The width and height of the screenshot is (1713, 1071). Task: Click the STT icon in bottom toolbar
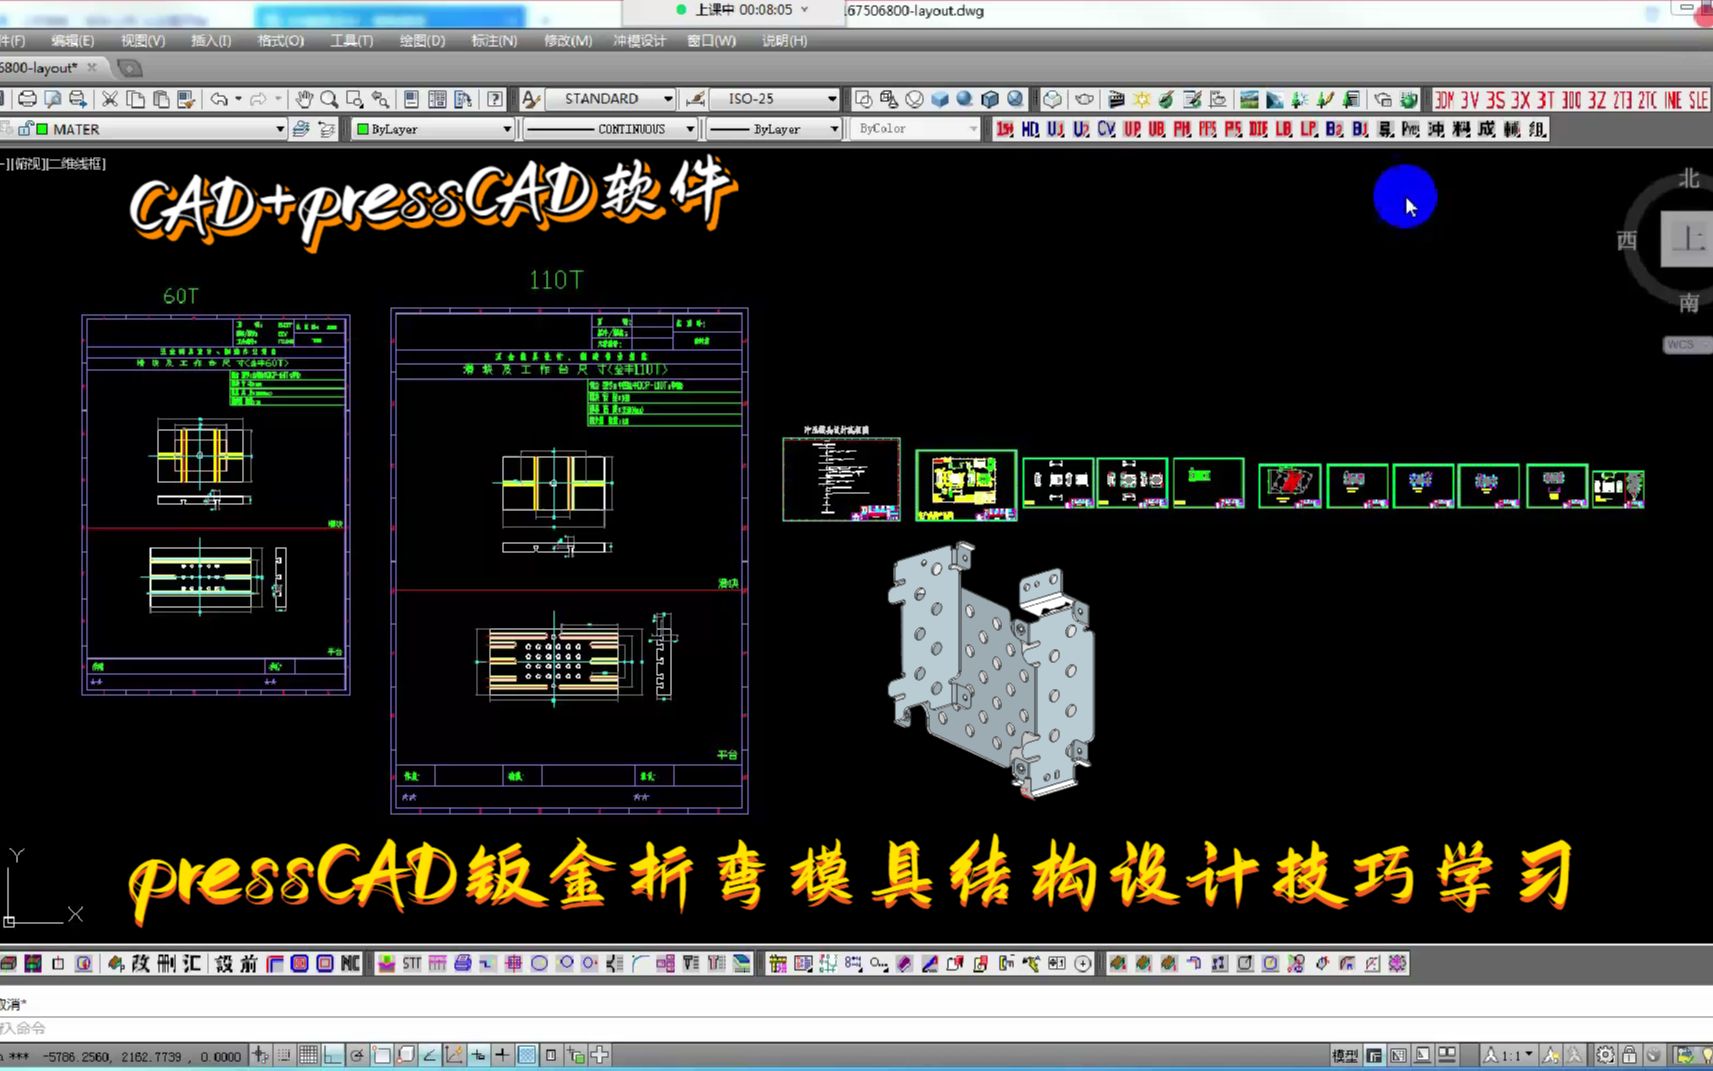coord(412,963)
